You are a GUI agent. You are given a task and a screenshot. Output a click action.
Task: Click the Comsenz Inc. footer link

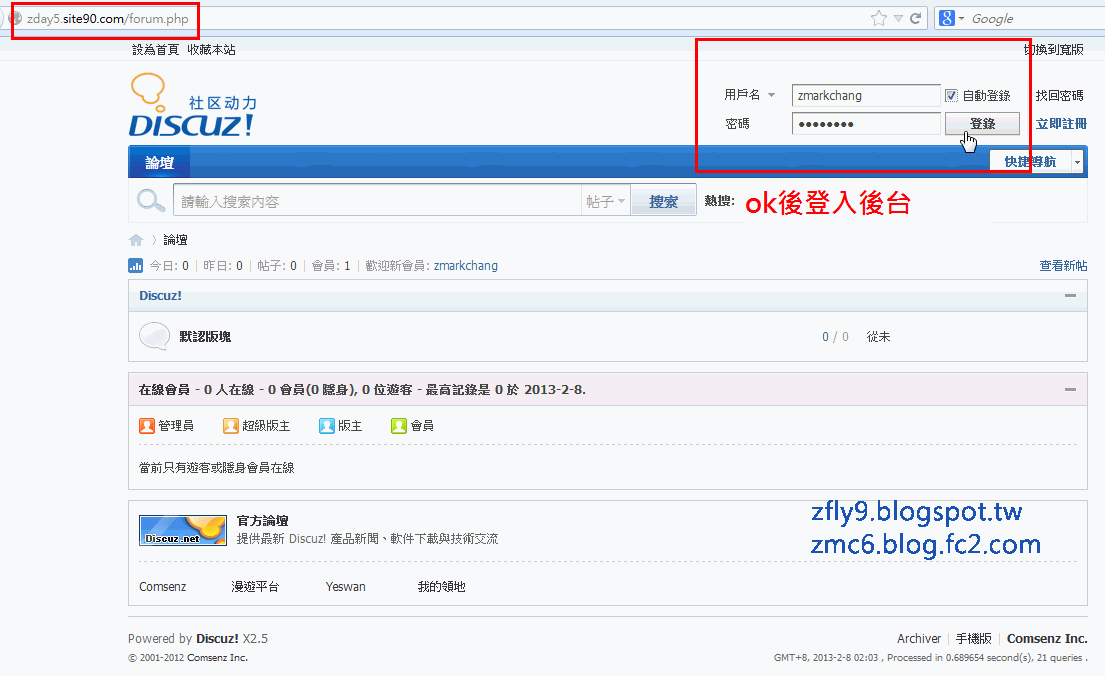tap(1047, 639)
